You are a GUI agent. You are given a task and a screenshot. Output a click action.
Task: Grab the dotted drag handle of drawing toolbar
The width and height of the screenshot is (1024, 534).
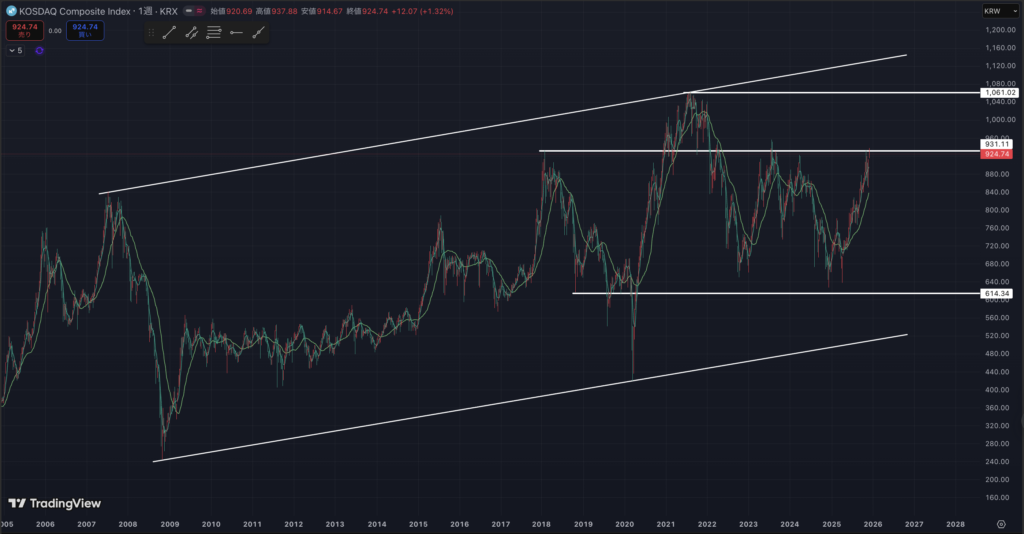point(151,32)
